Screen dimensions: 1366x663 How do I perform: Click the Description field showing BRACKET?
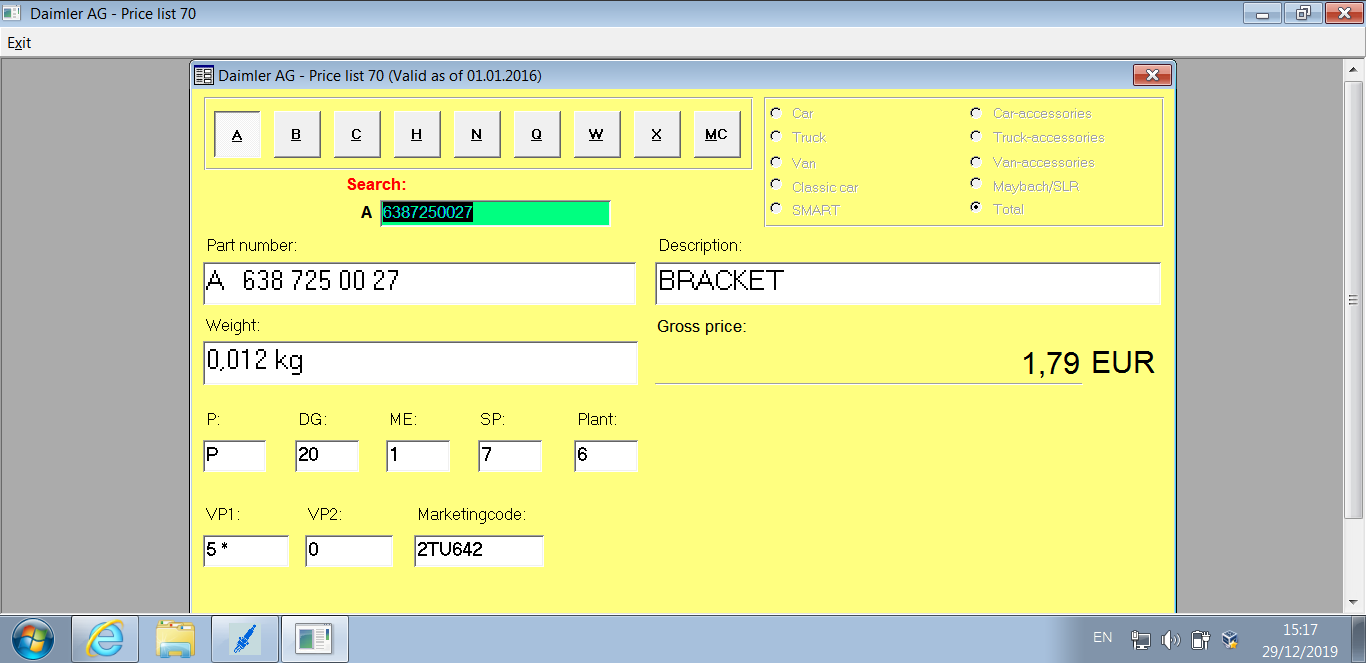[908, 283]
